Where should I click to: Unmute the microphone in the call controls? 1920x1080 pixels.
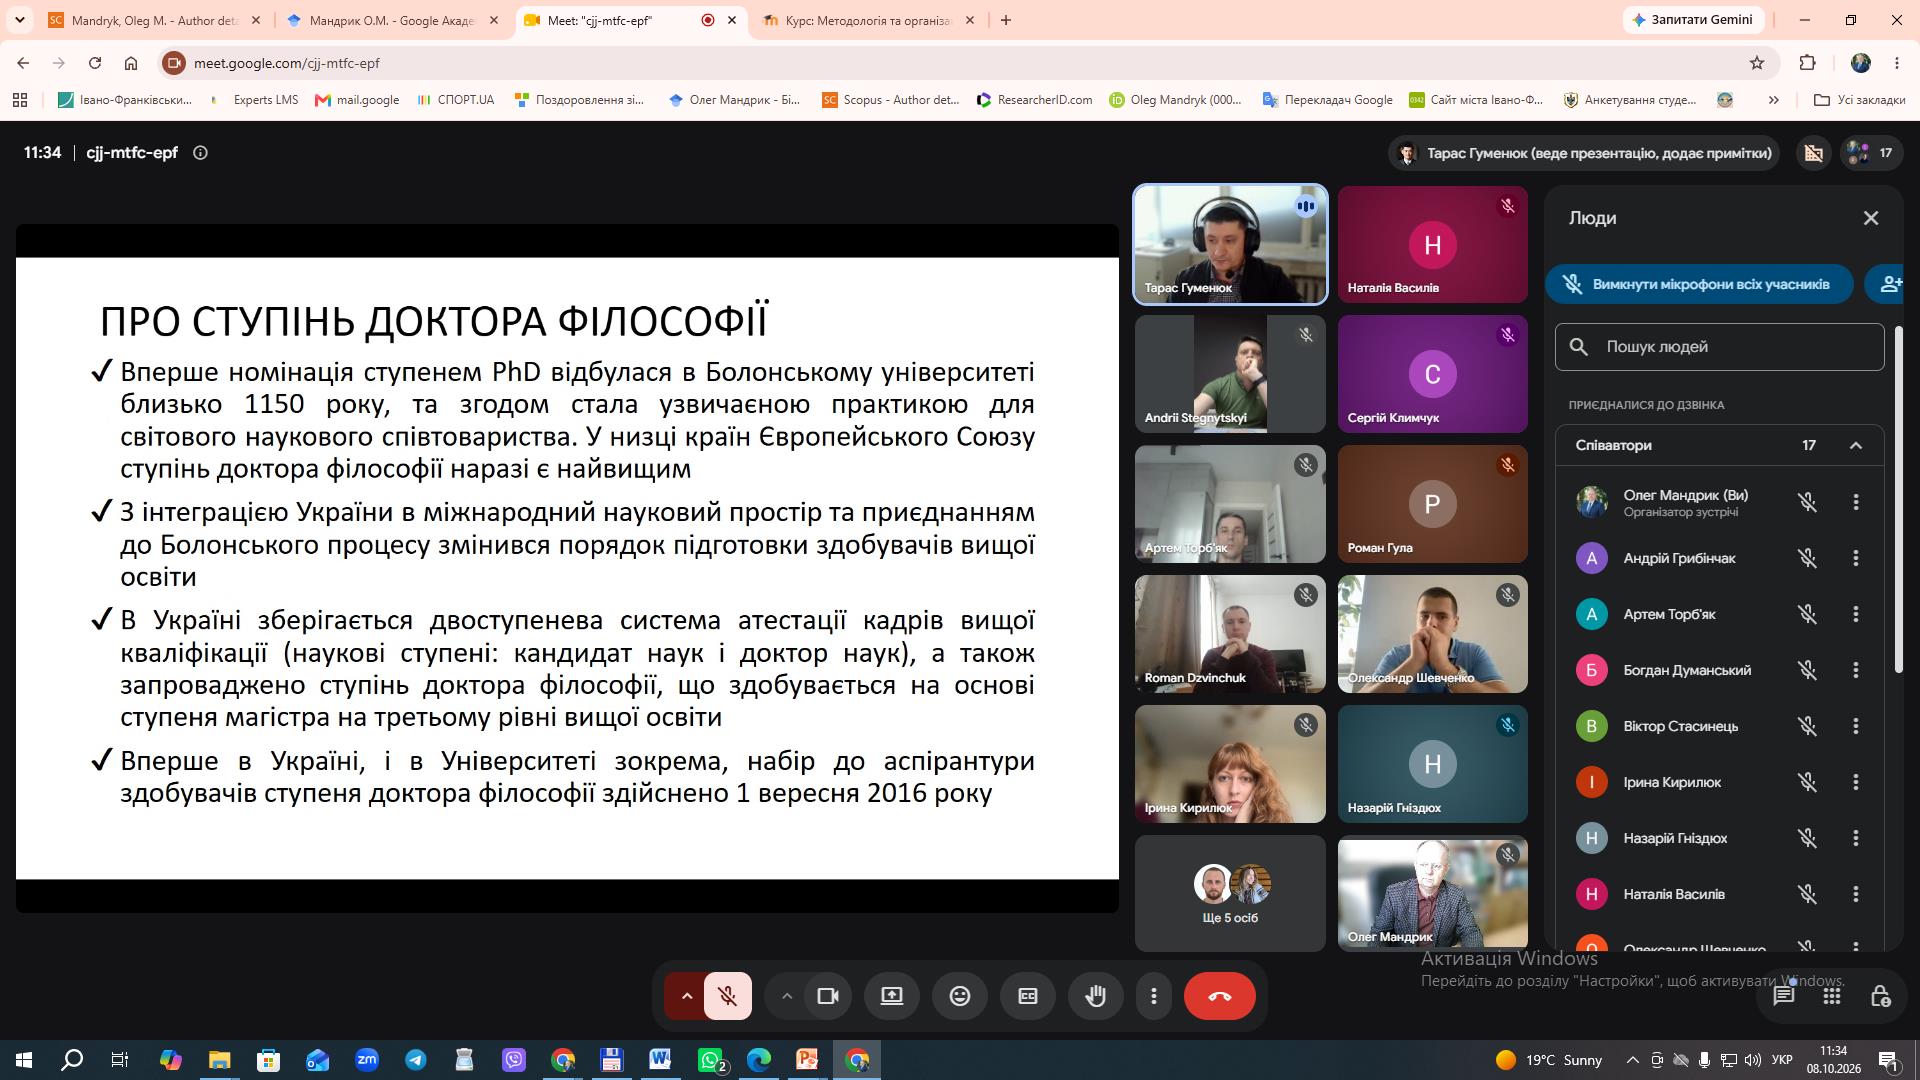pos(728,996)
